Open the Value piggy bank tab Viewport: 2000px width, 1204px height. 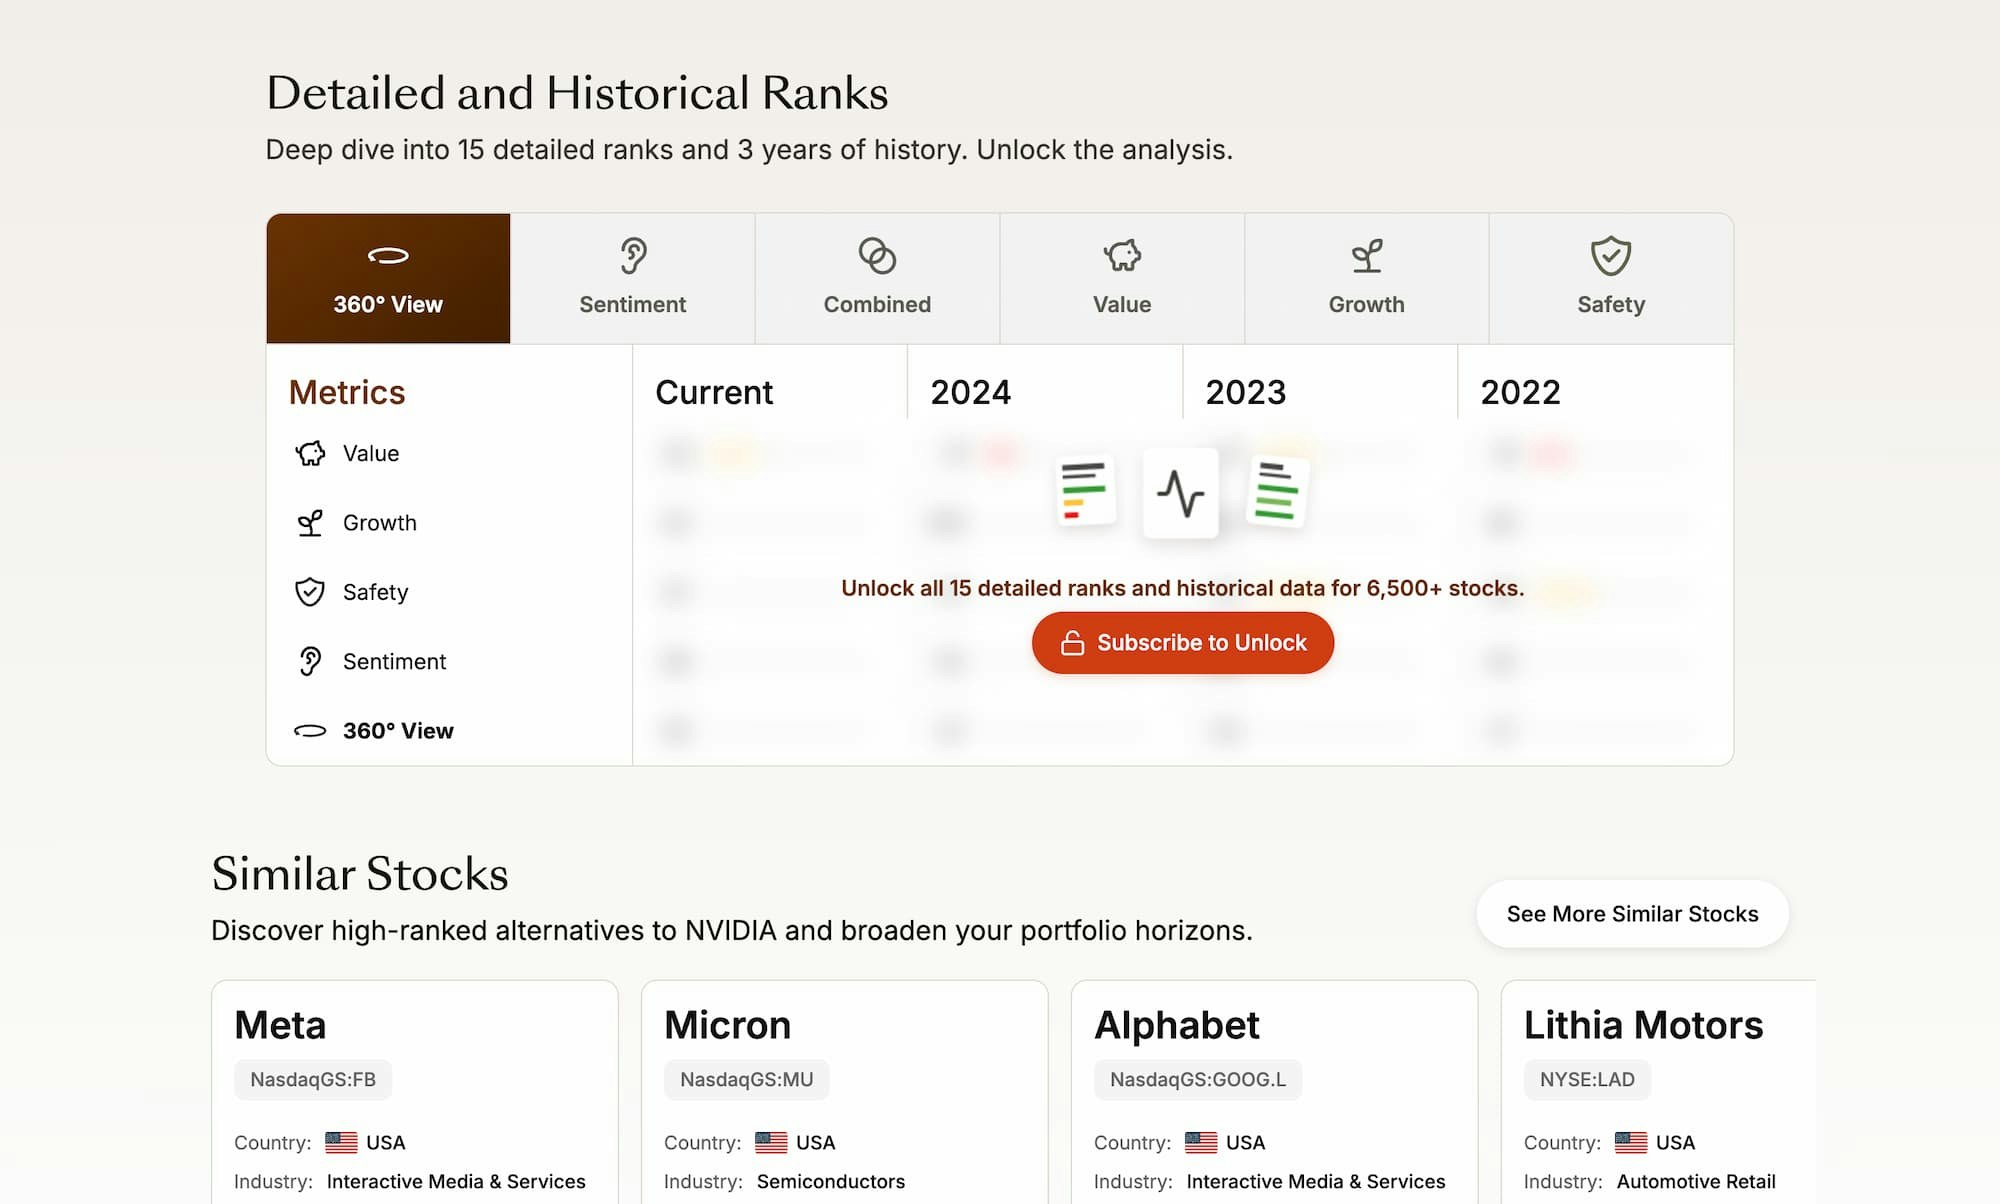[1122, 258]
